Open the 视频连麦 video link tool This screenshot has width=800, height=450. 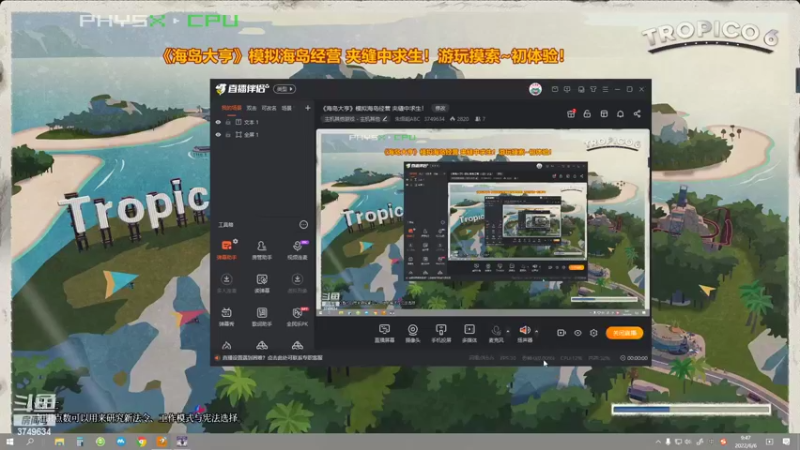point(297,250)
